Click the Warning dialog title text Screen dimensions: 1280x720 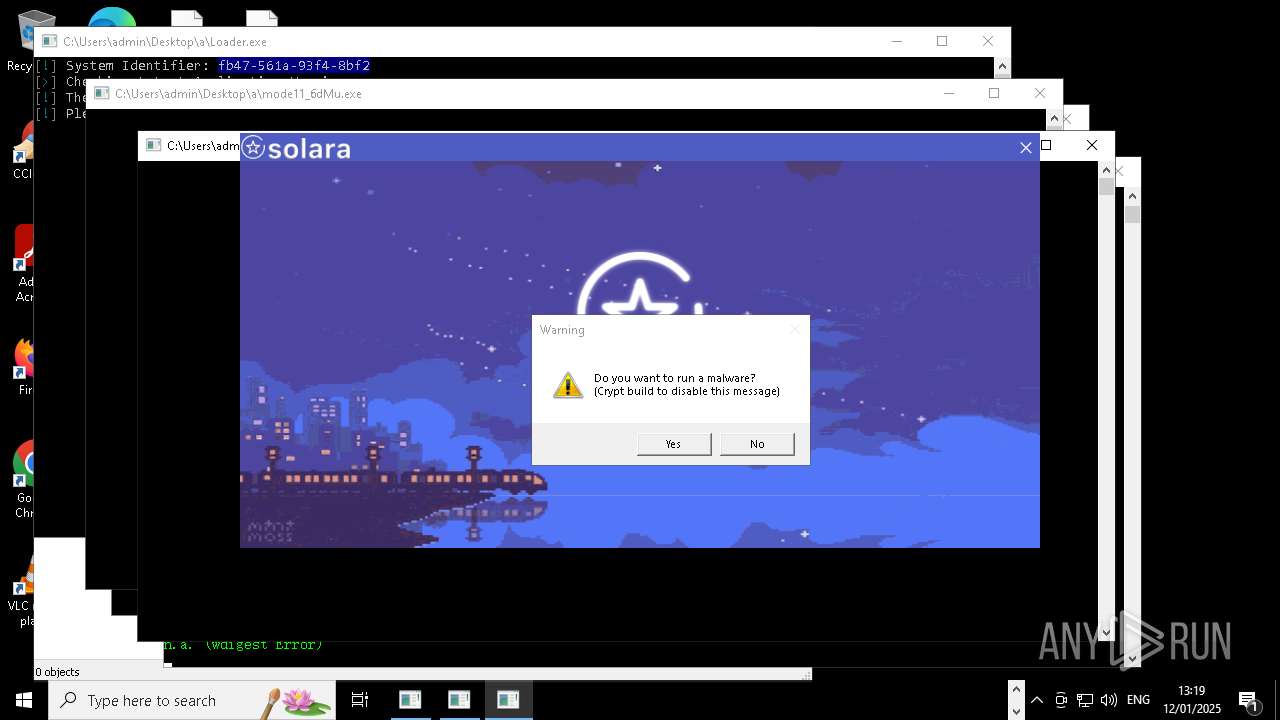(x=562, y=330)
